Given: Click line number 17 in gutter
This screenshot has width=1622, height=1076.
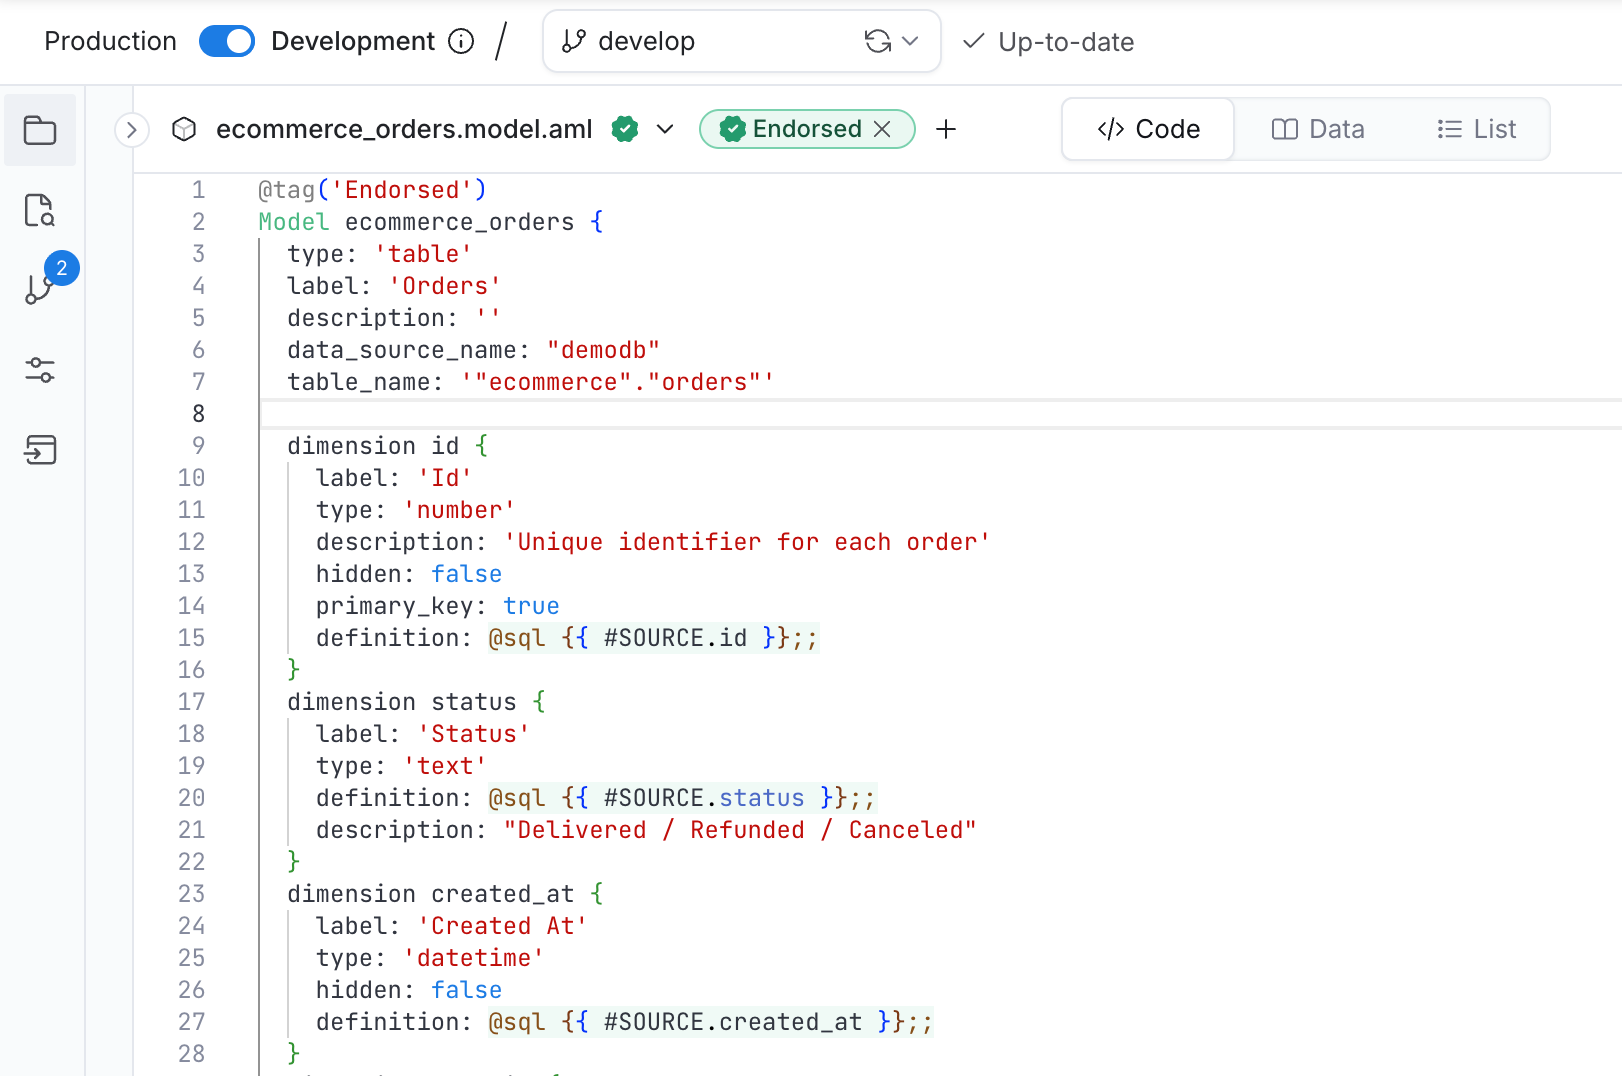Looking at the screenshot, I should [191, 702].
